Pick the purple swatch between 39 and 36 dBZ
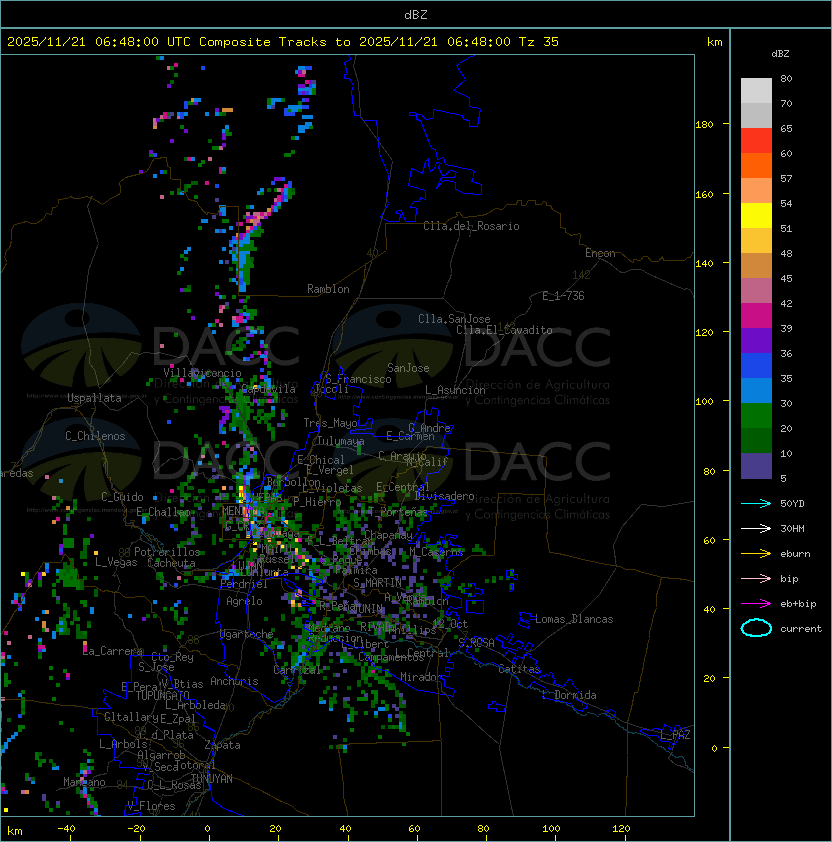Screen dimensions: 832x842 click(756, 340)
